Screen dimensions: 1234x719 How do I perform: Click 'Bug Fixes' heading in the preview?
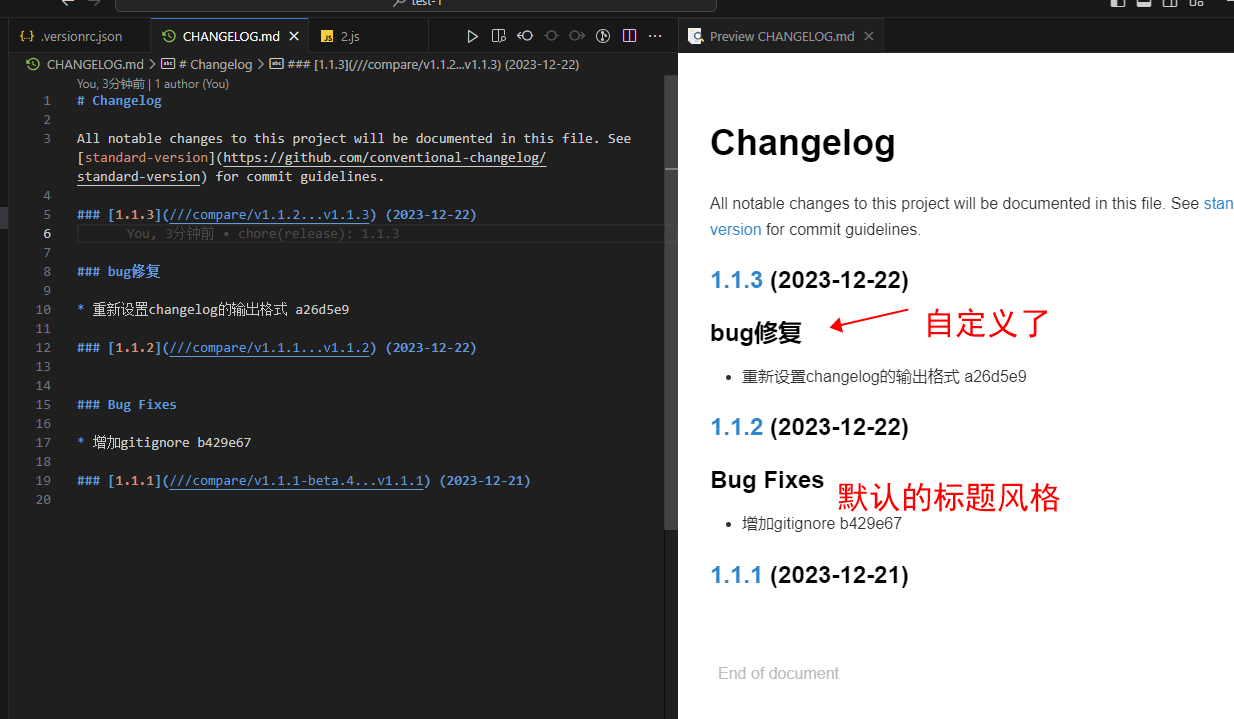coord(768,480)
